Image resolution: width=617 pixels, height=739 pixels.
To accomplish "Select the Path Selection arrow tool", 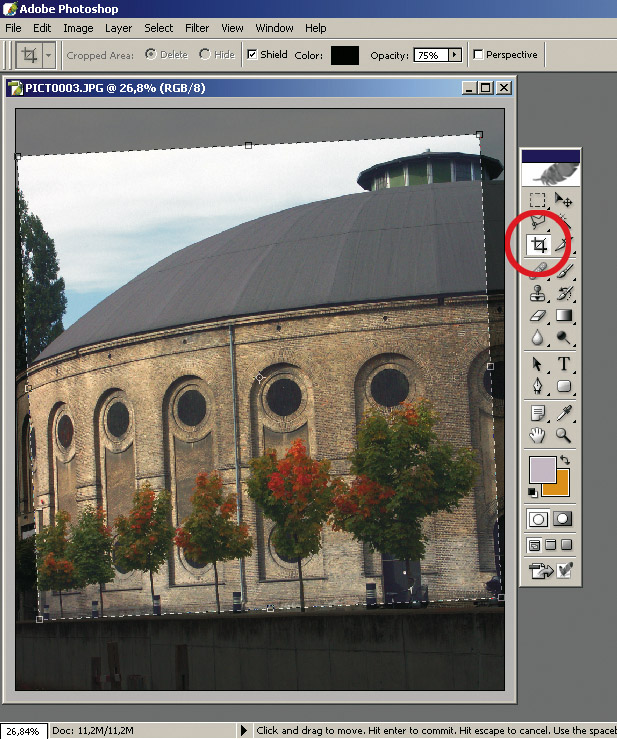I will 537,364.
